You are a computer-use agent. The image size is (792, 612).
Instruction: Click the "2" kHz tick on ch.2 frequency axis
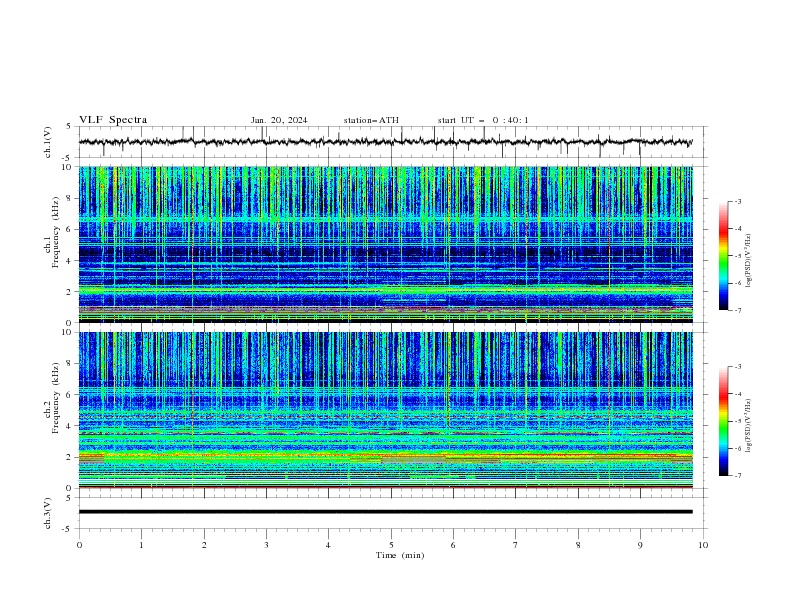(70, 457)
